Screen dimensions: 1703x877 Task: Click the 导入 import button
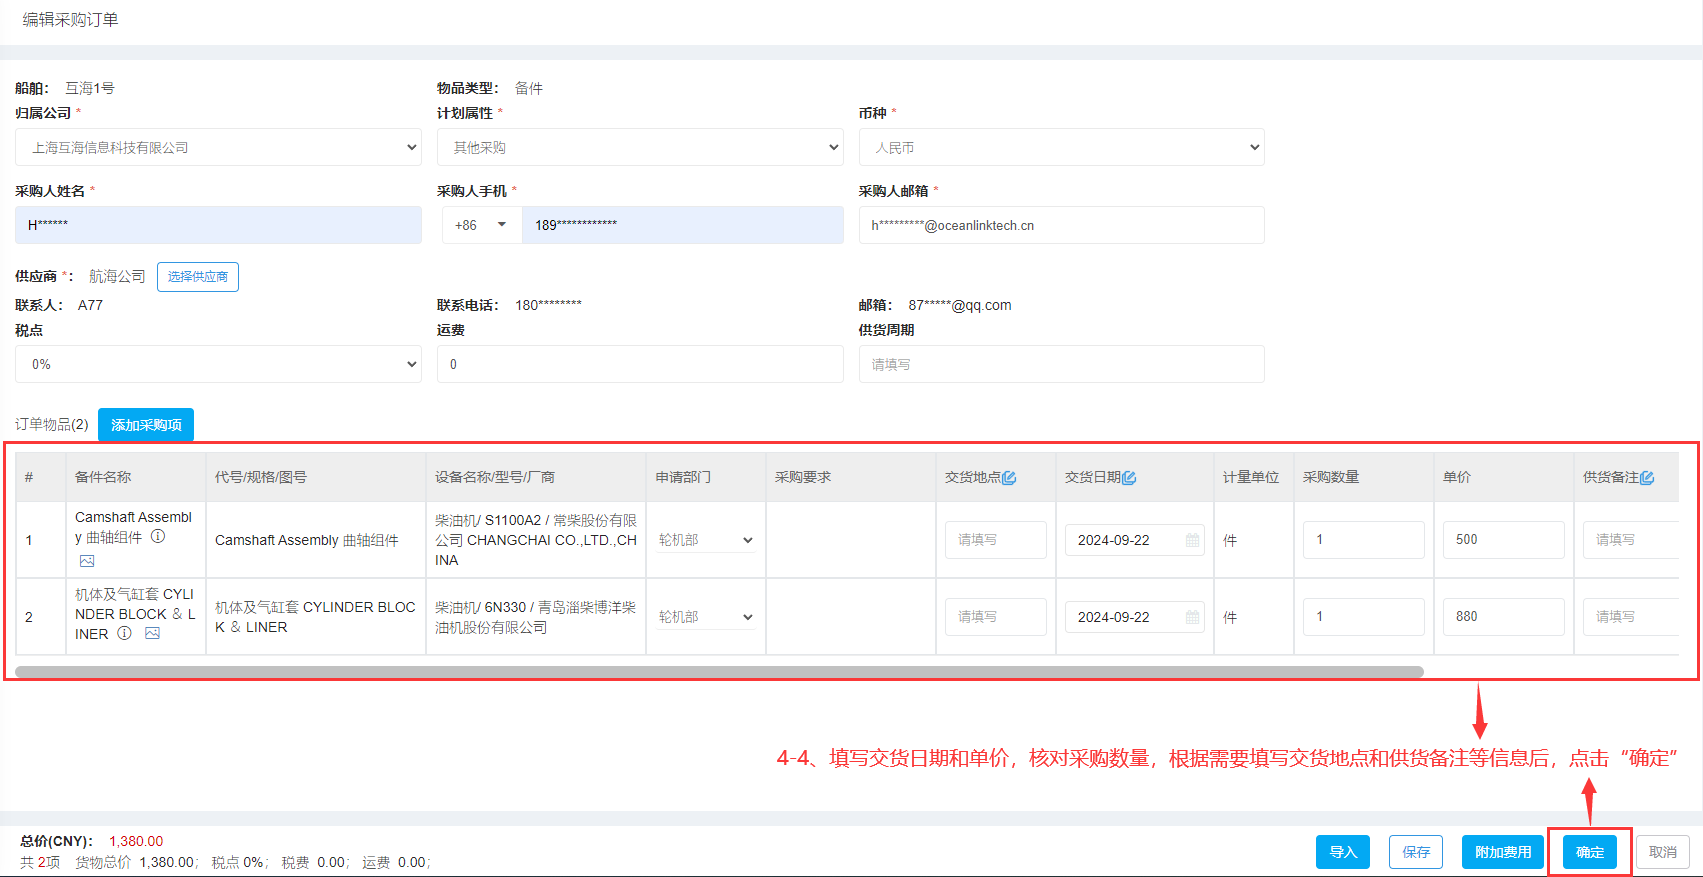coord(1343,852)
